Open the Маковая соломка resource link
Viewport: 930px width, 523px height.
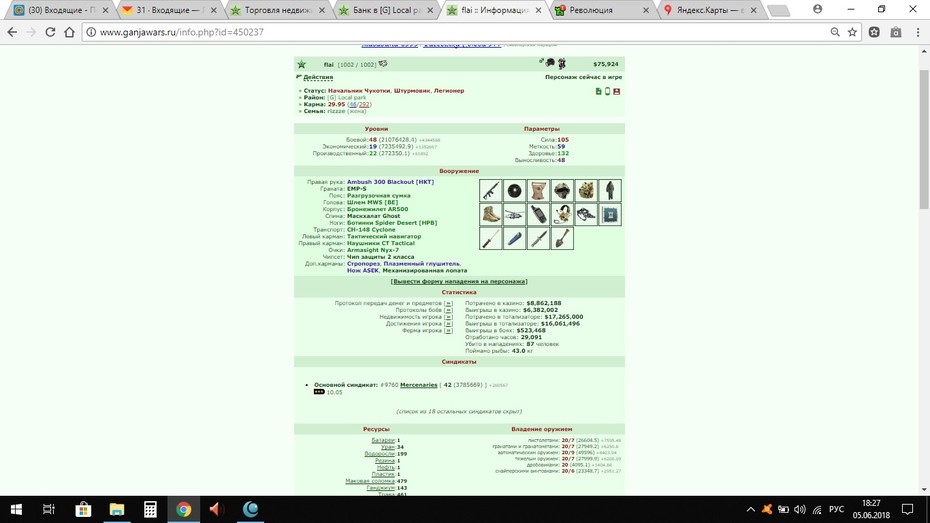tap(371, 481)
